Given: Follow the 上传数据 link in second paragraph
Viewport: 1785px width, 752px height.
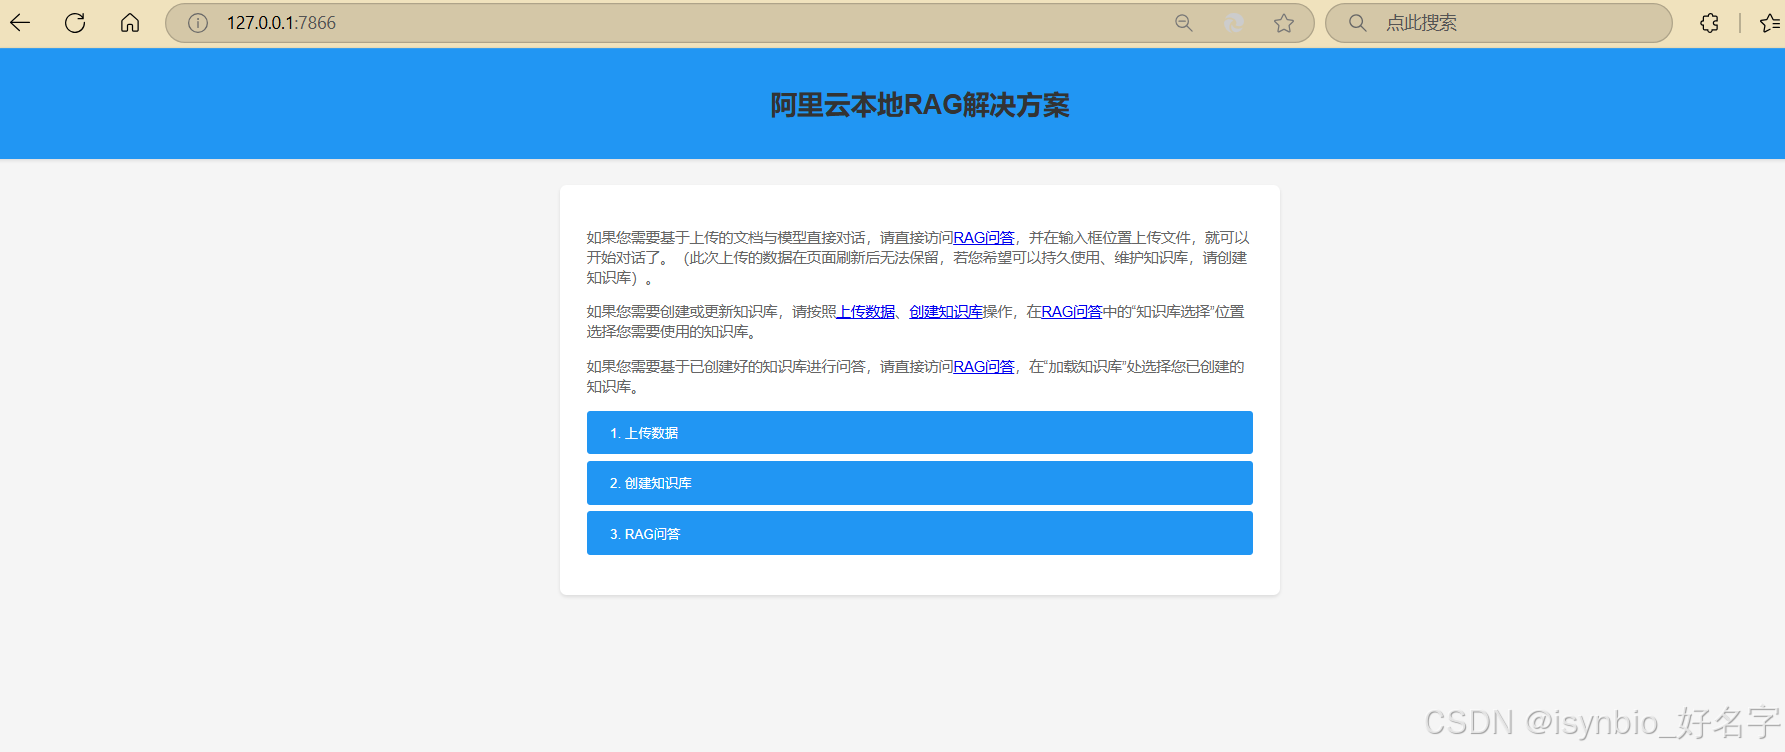Looking at the screenshot, I should click(866, 311).
